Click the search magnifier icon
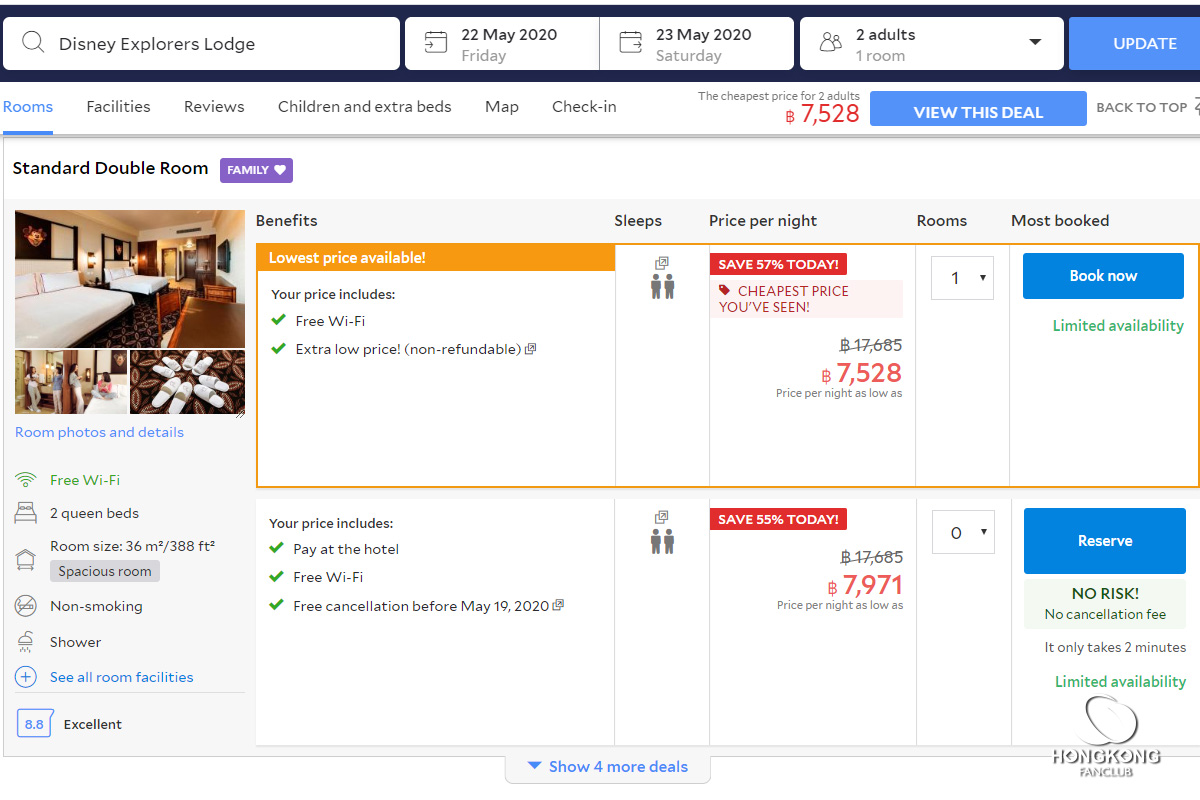Viewport: 1200px width, 800px height. [x=34, y=43]
